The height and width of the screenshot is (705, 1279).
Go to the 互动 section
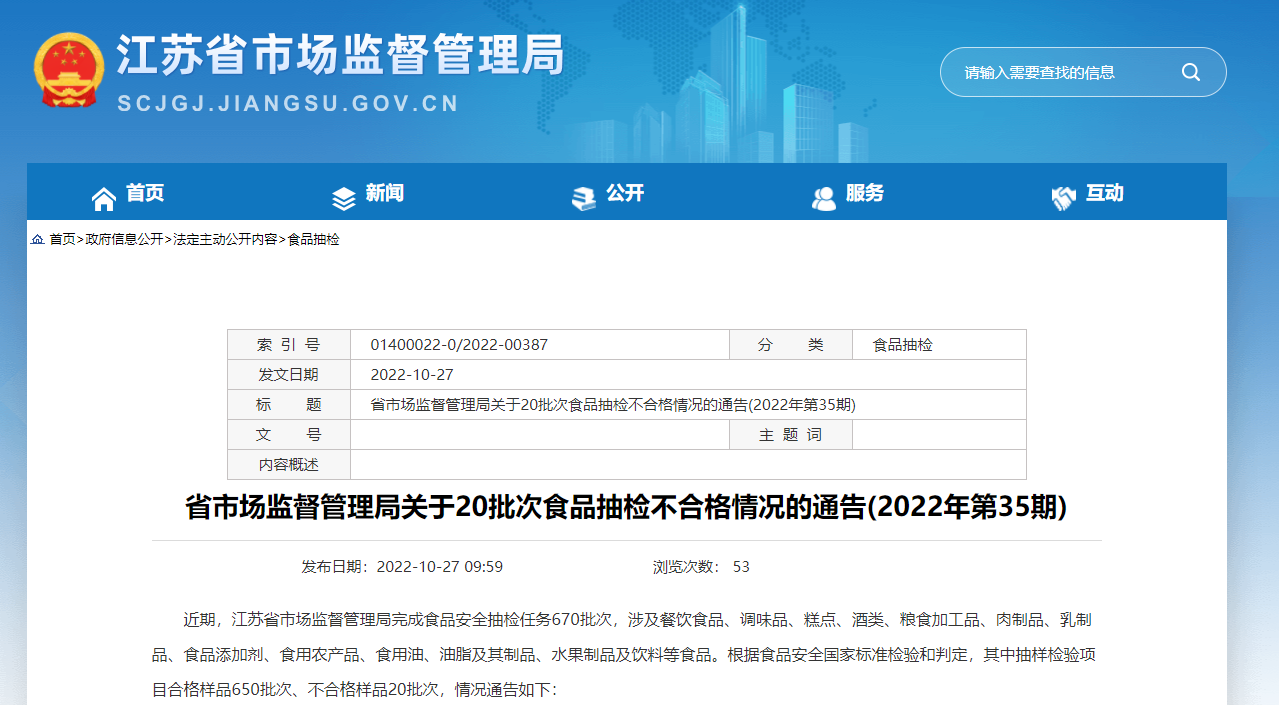(x=1105, y=193)
